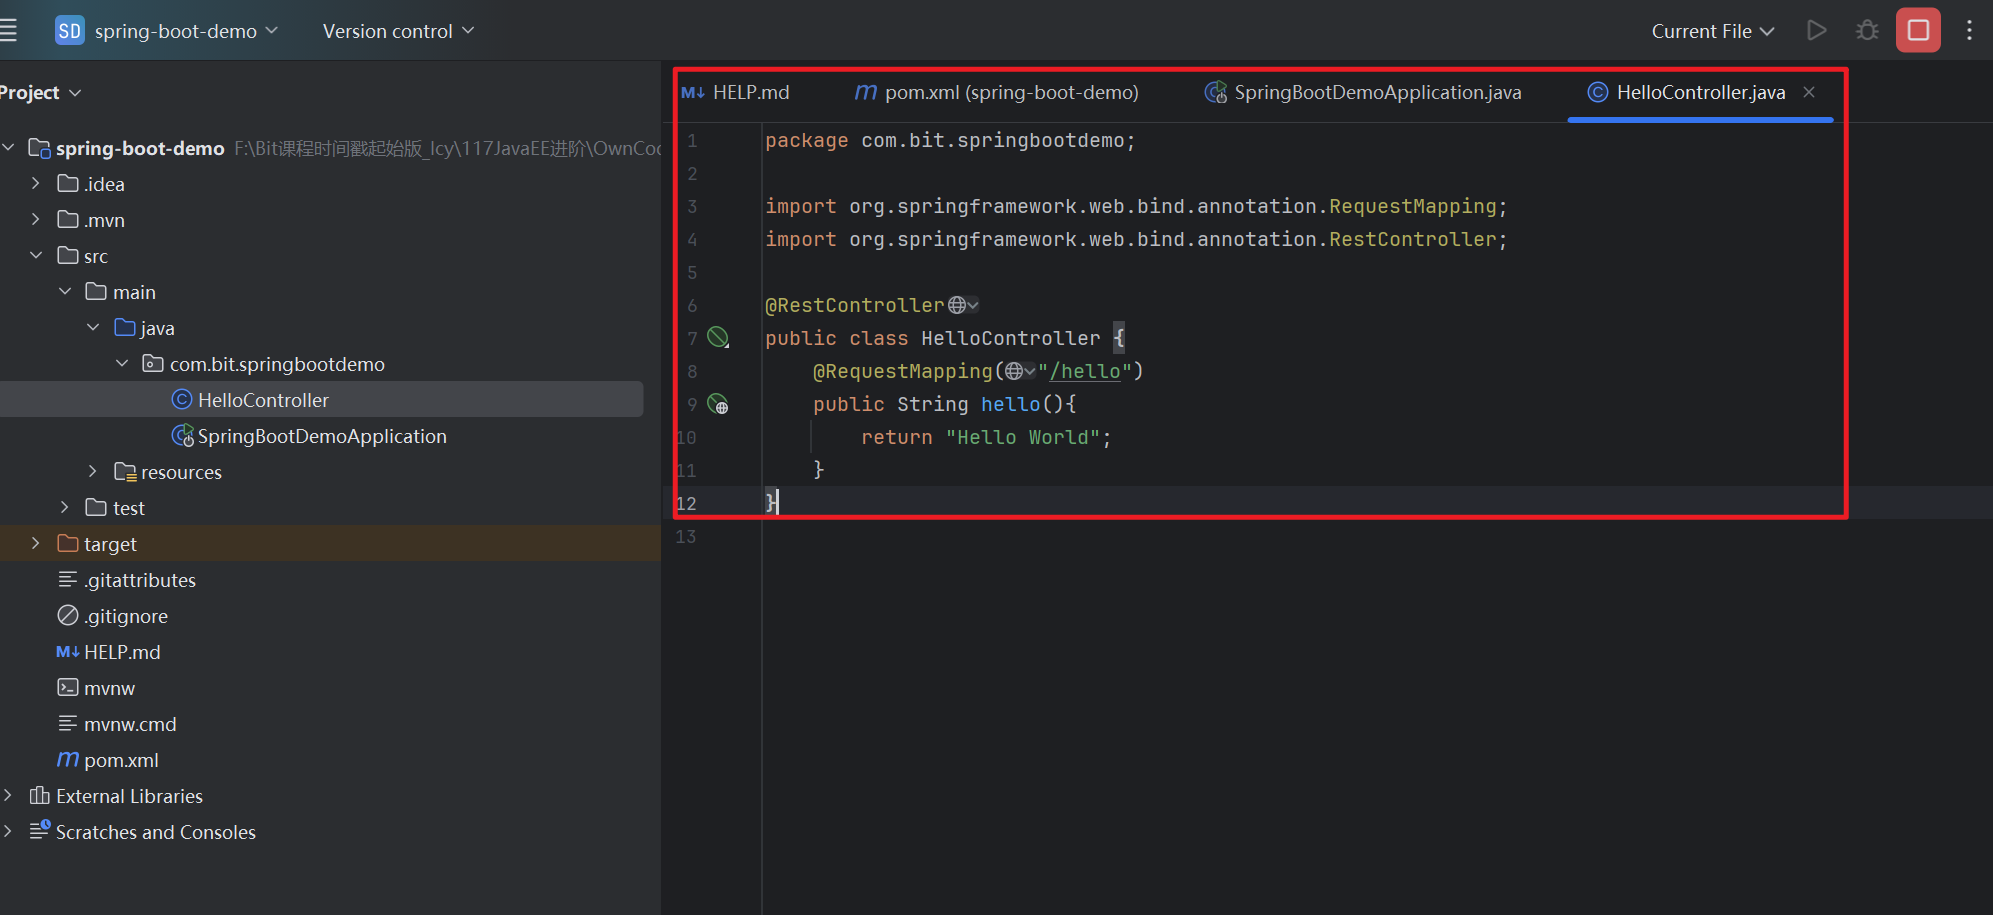Select HelloController class in project tree
This screenshot has width=1993, height=915.
point(321,400)
